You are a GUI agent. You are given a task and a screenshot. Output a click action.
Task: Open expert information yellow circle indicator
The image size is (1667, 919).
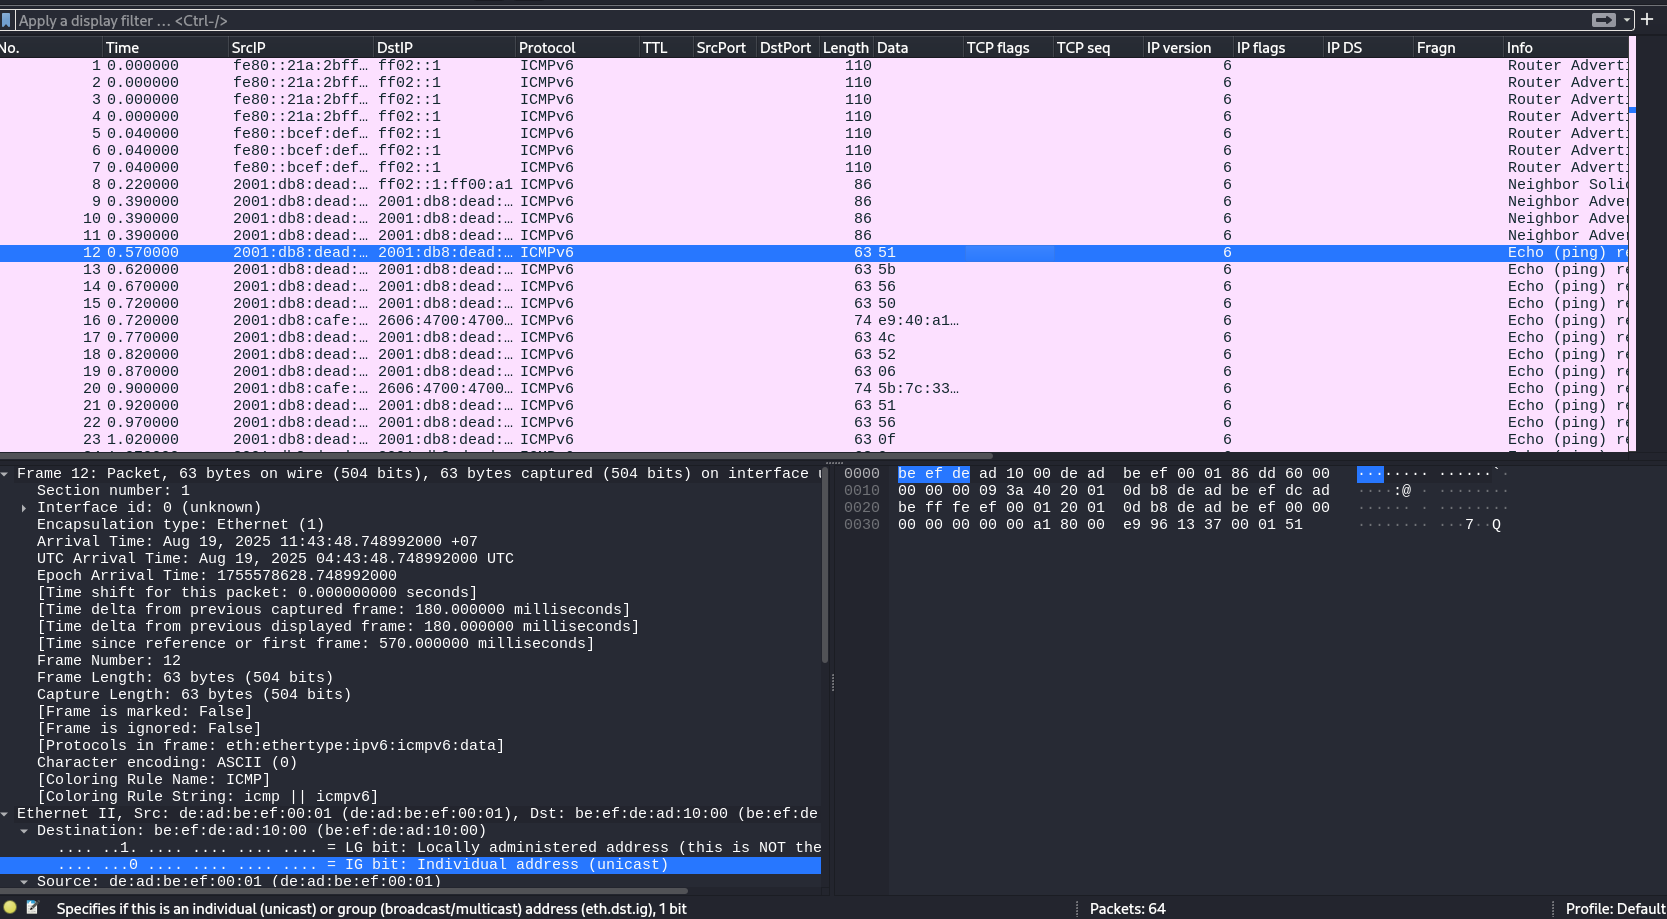10,908
